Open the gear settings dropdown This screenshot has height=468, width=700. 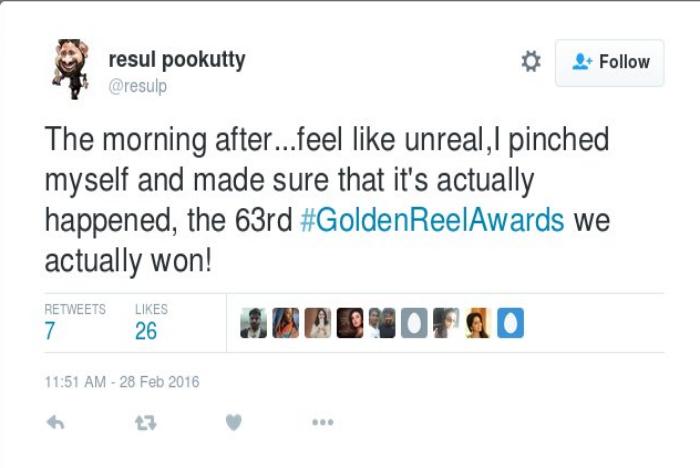click(x=531, y=61)
